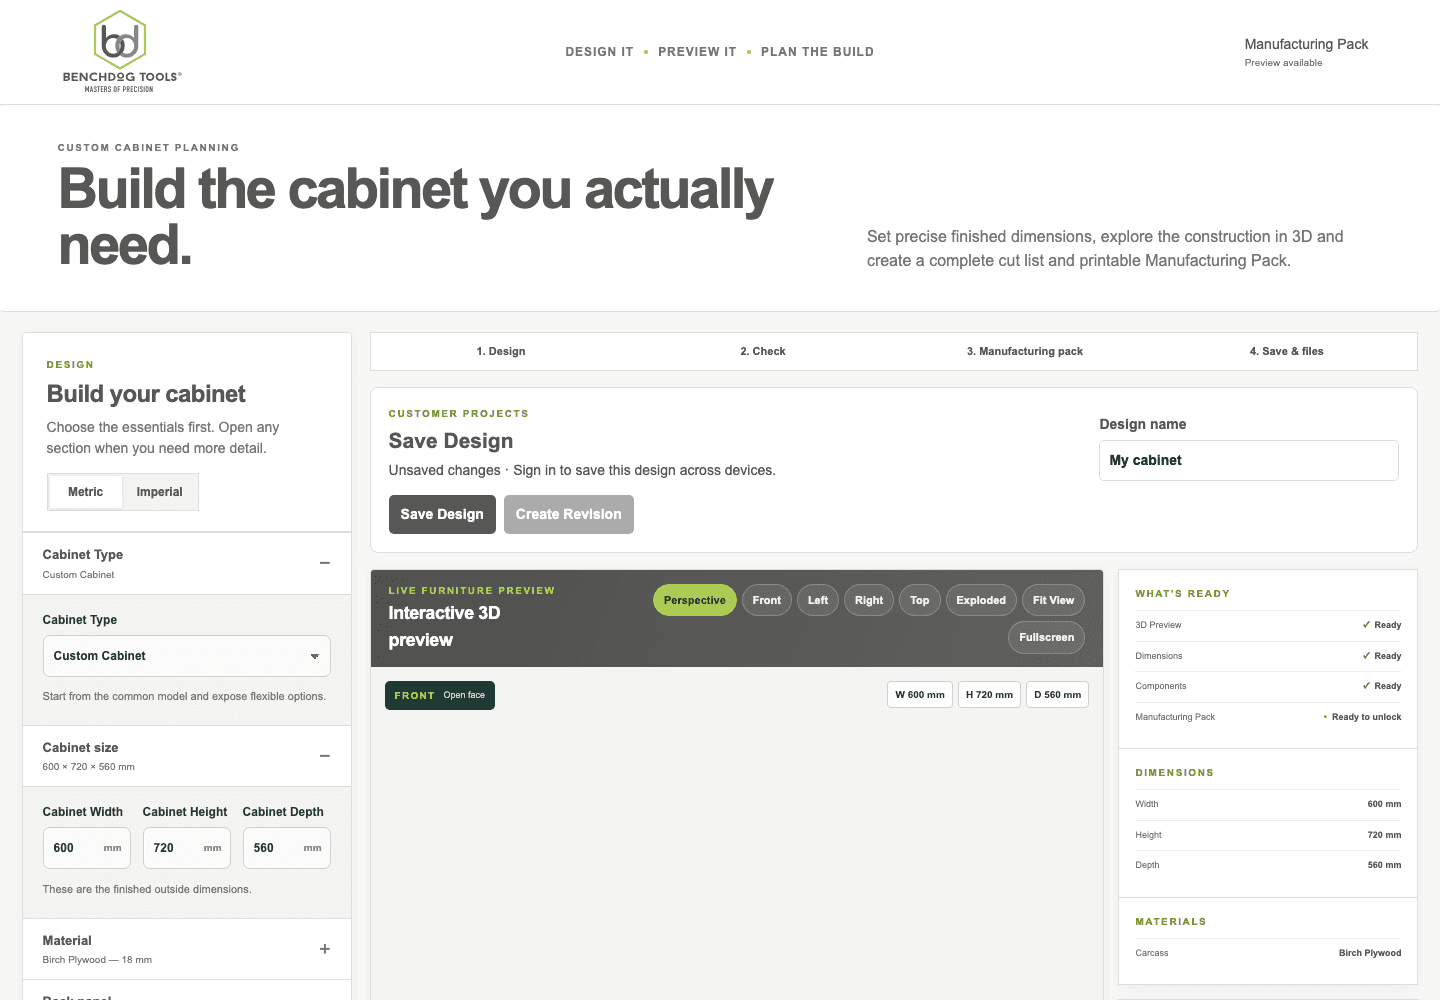Click the 'Ready to unlock' status text
1440x1000 pixels.
(x=1366, y=717)
